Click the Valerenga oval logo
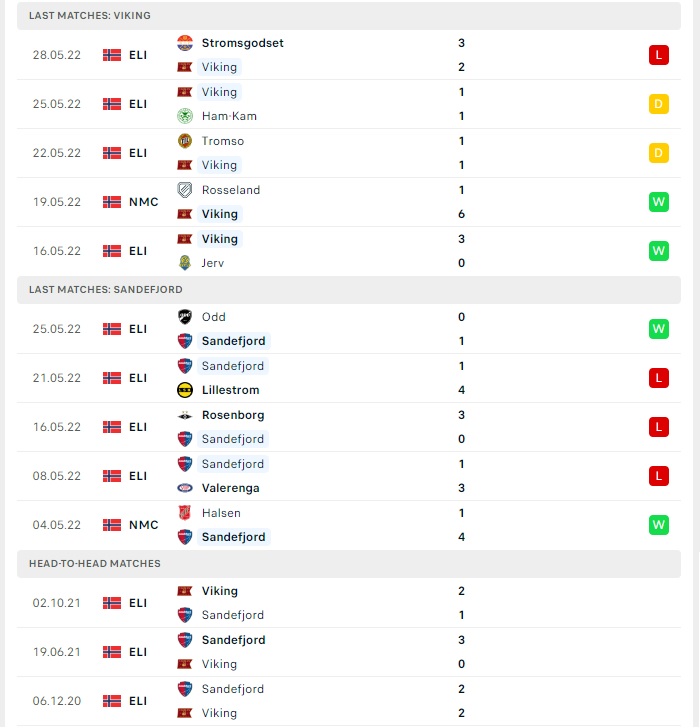This screenshot has height=728, width=700. click(185, 488)
